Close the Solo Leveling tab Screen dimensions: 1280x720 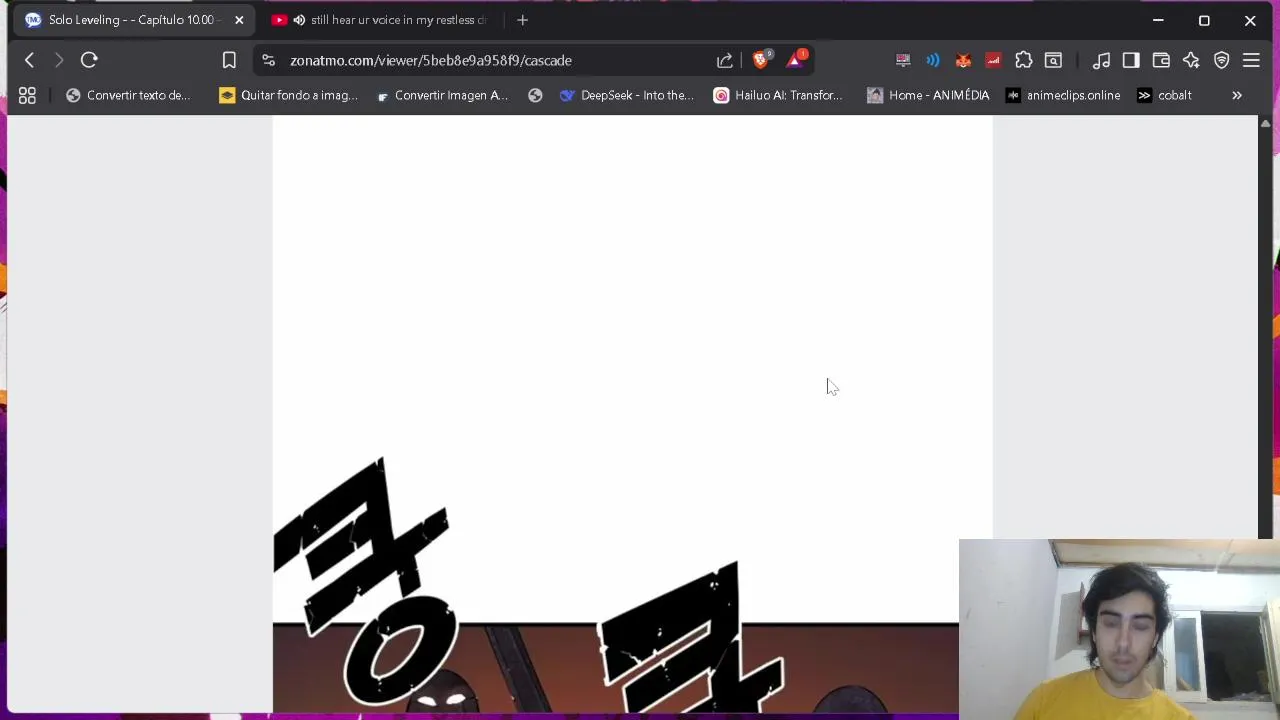(x=239, y=20)
